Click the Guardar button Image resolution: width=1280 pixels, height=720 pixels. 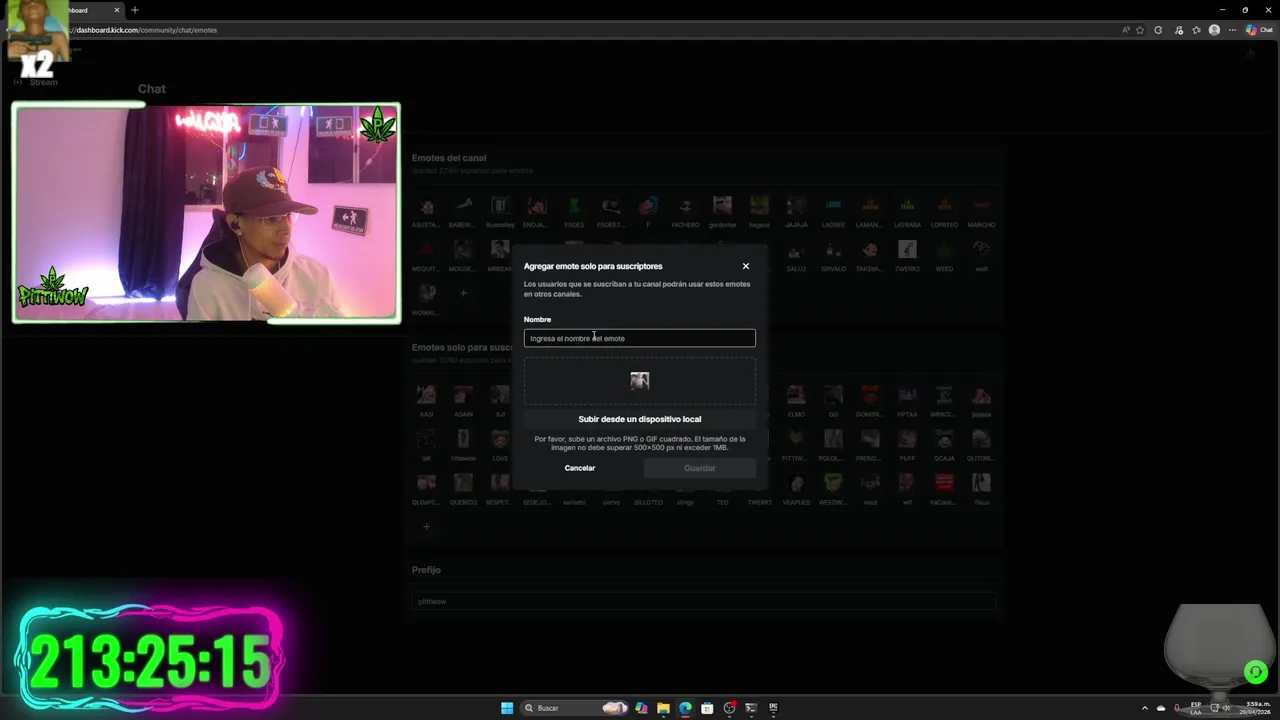click(x=700, y=468)
